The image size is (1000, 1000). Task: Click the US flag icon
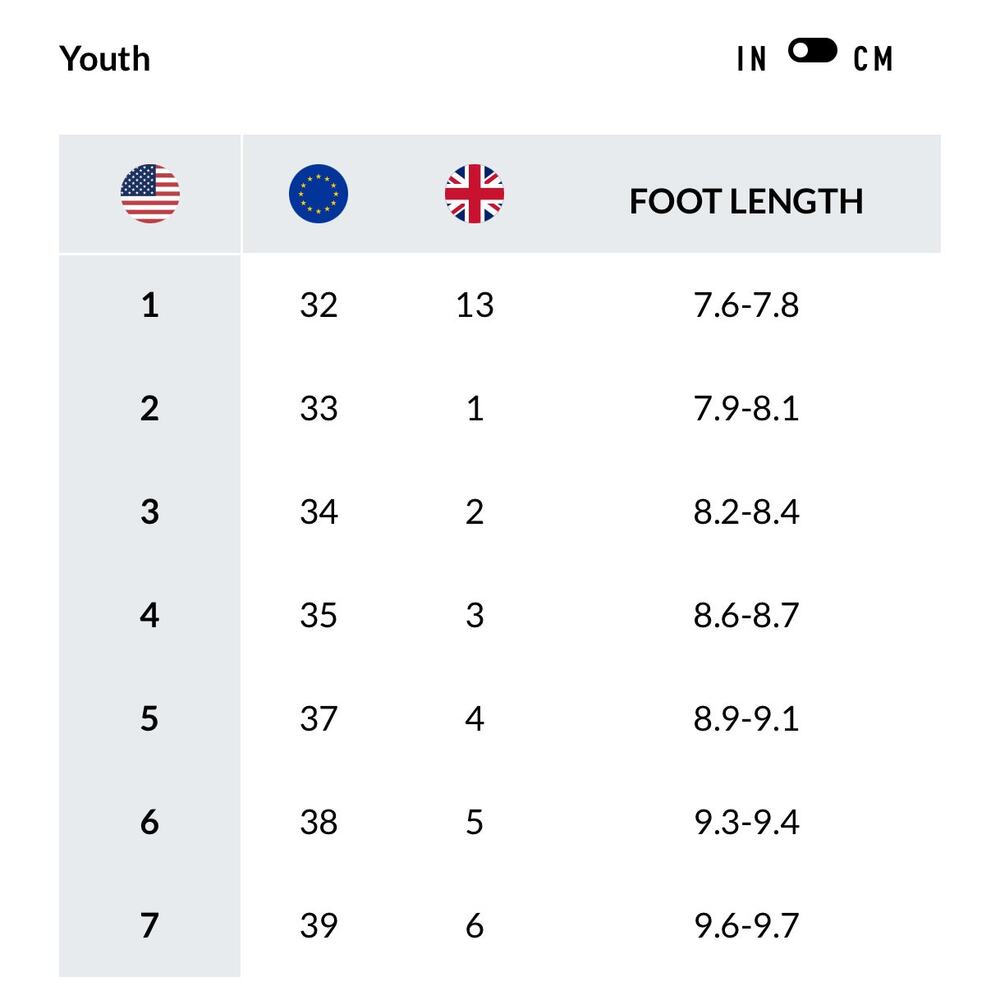click(x=150, y=194)
